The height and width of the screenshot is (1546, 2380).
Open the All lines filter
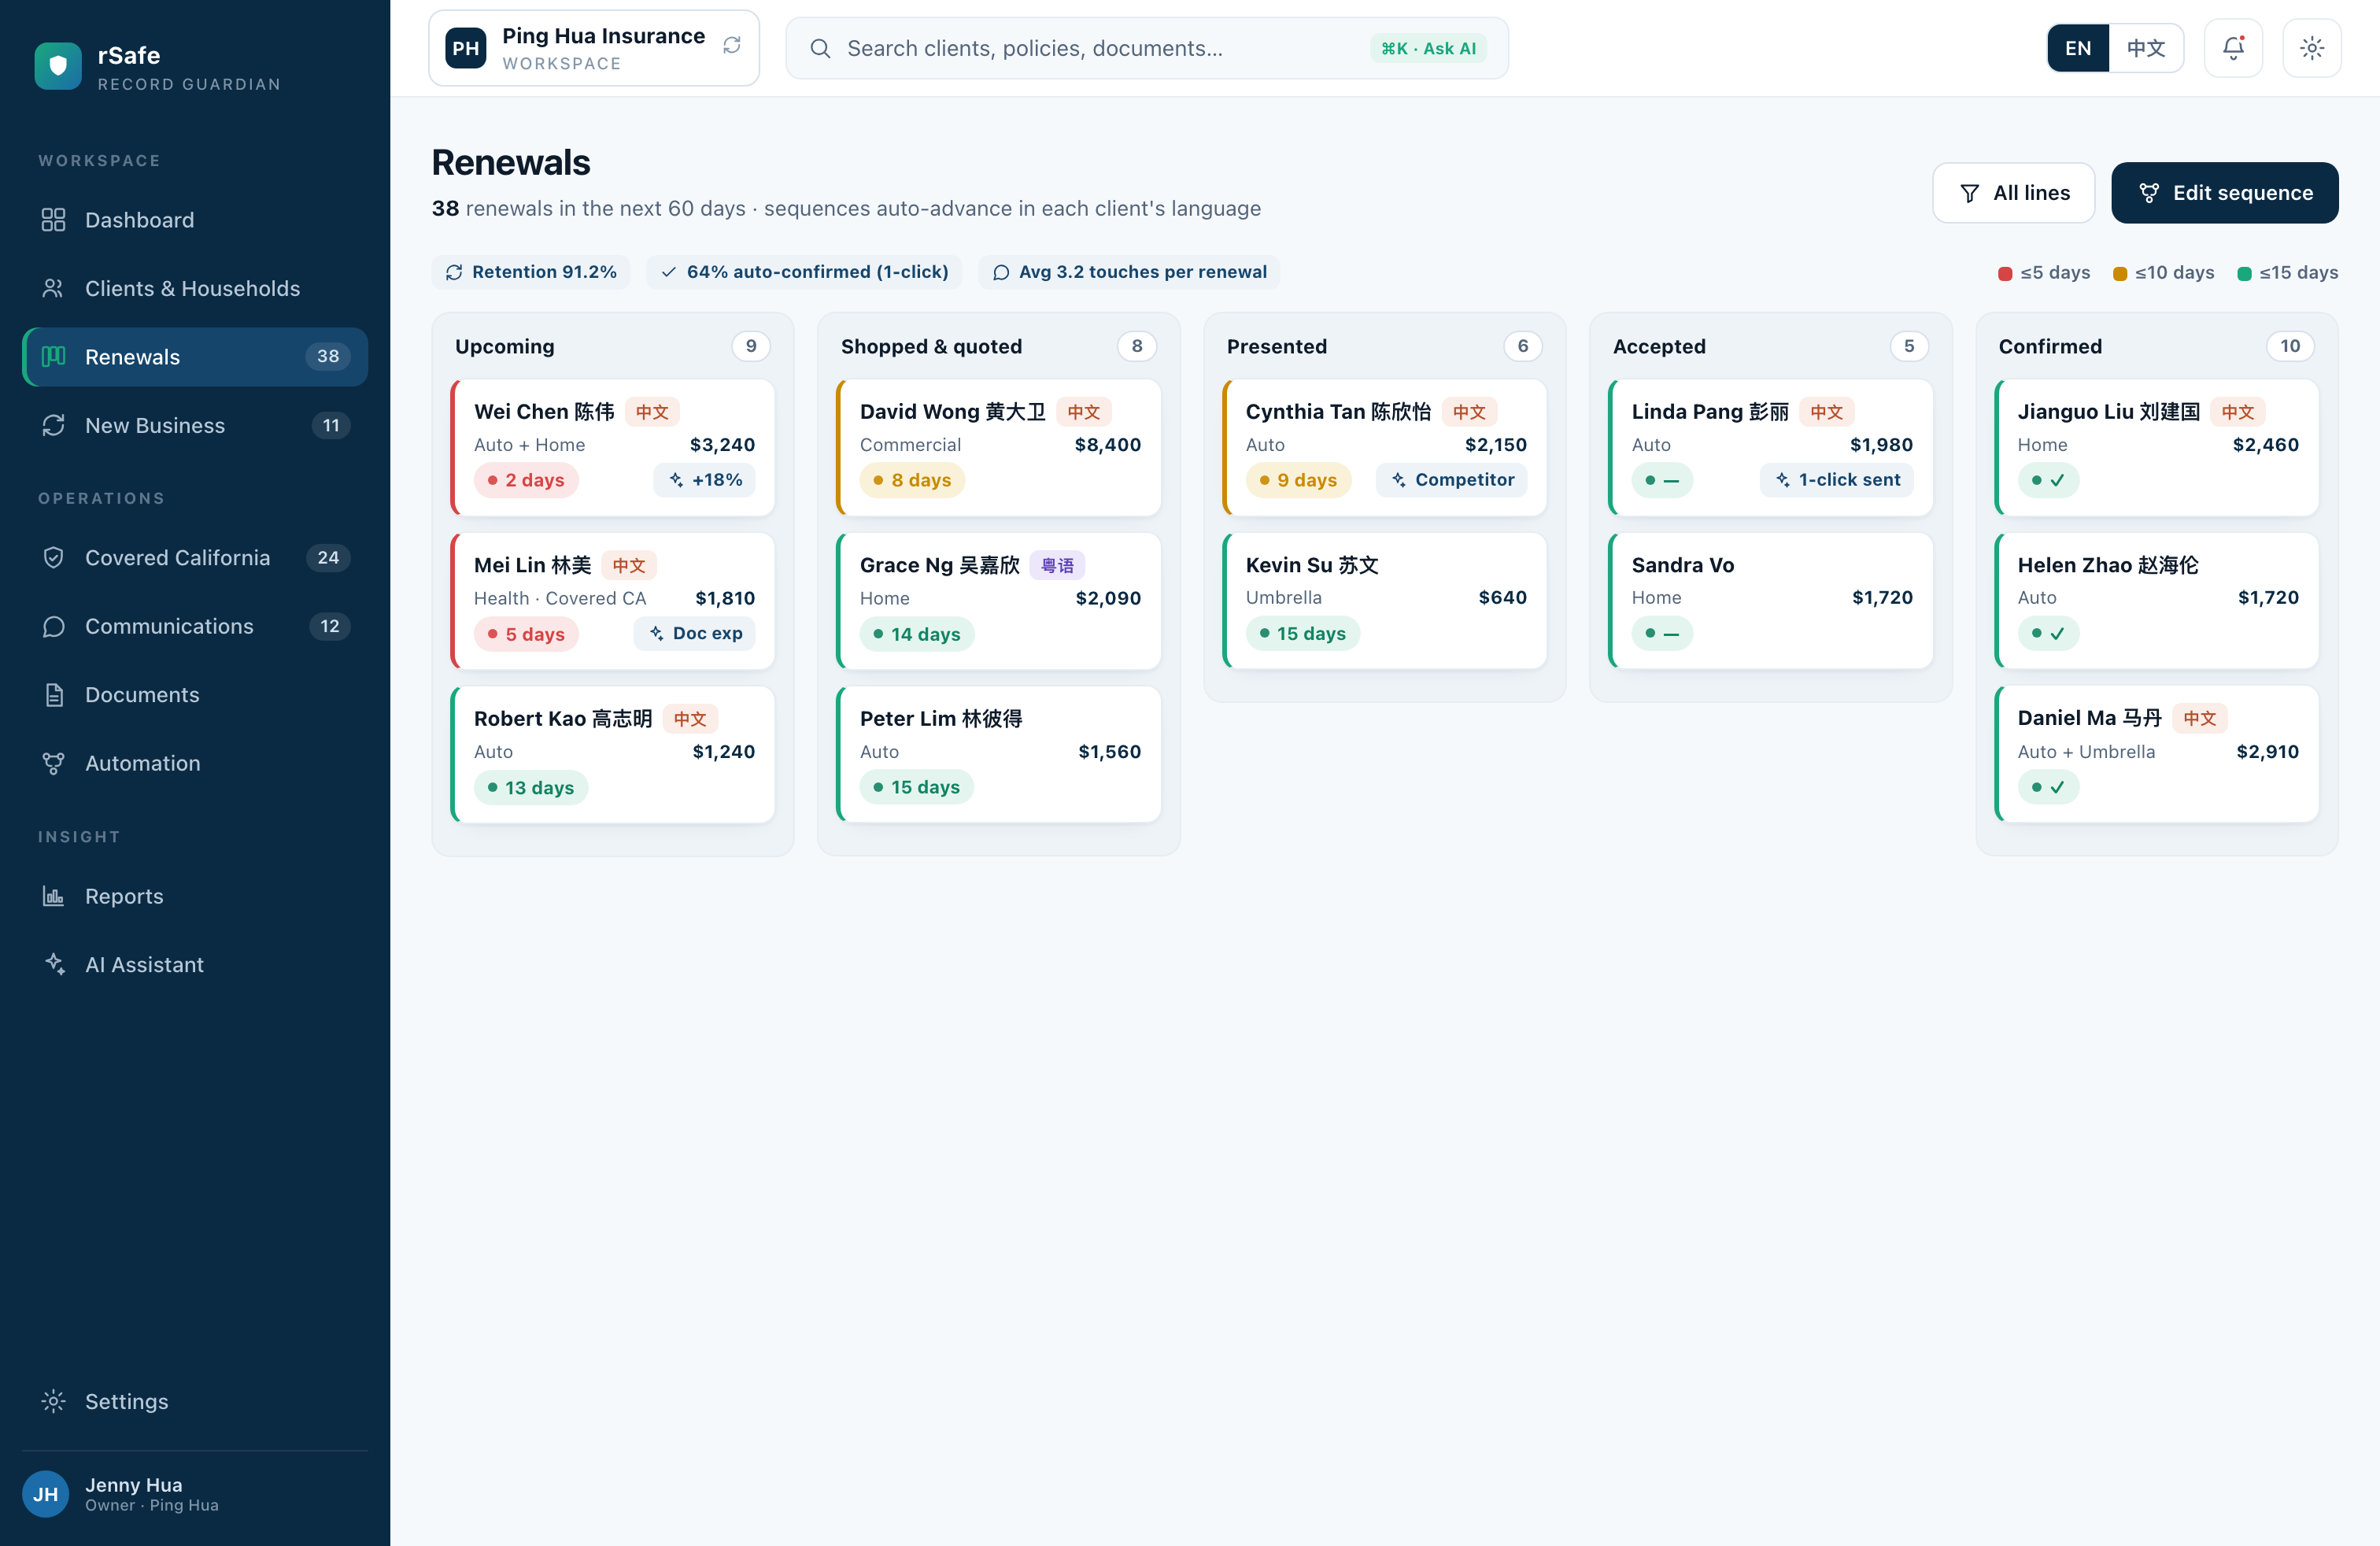pos(2014,193)
